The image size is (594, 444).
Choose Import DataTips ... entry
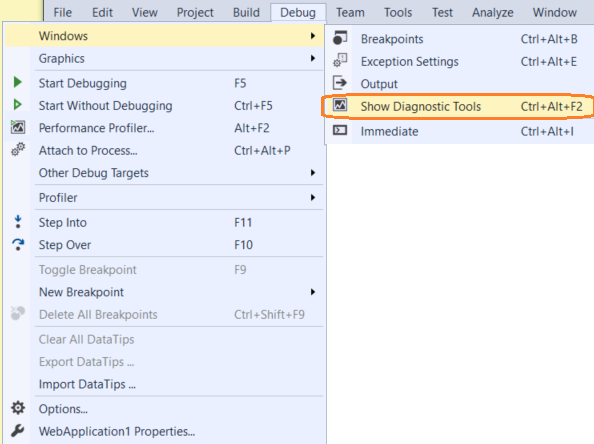tap(164, 384)
